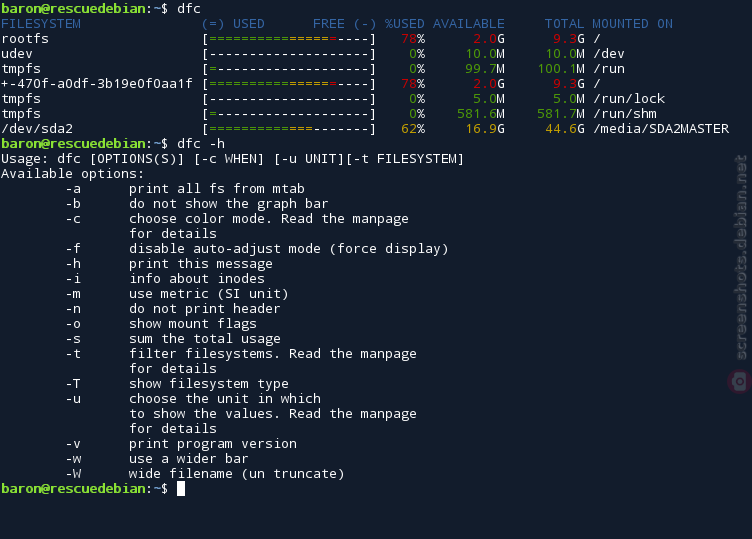This screenshot has width=752, height=539.
Task: Click the MOUNTED ON column header
Action: [x=632, y=24]
